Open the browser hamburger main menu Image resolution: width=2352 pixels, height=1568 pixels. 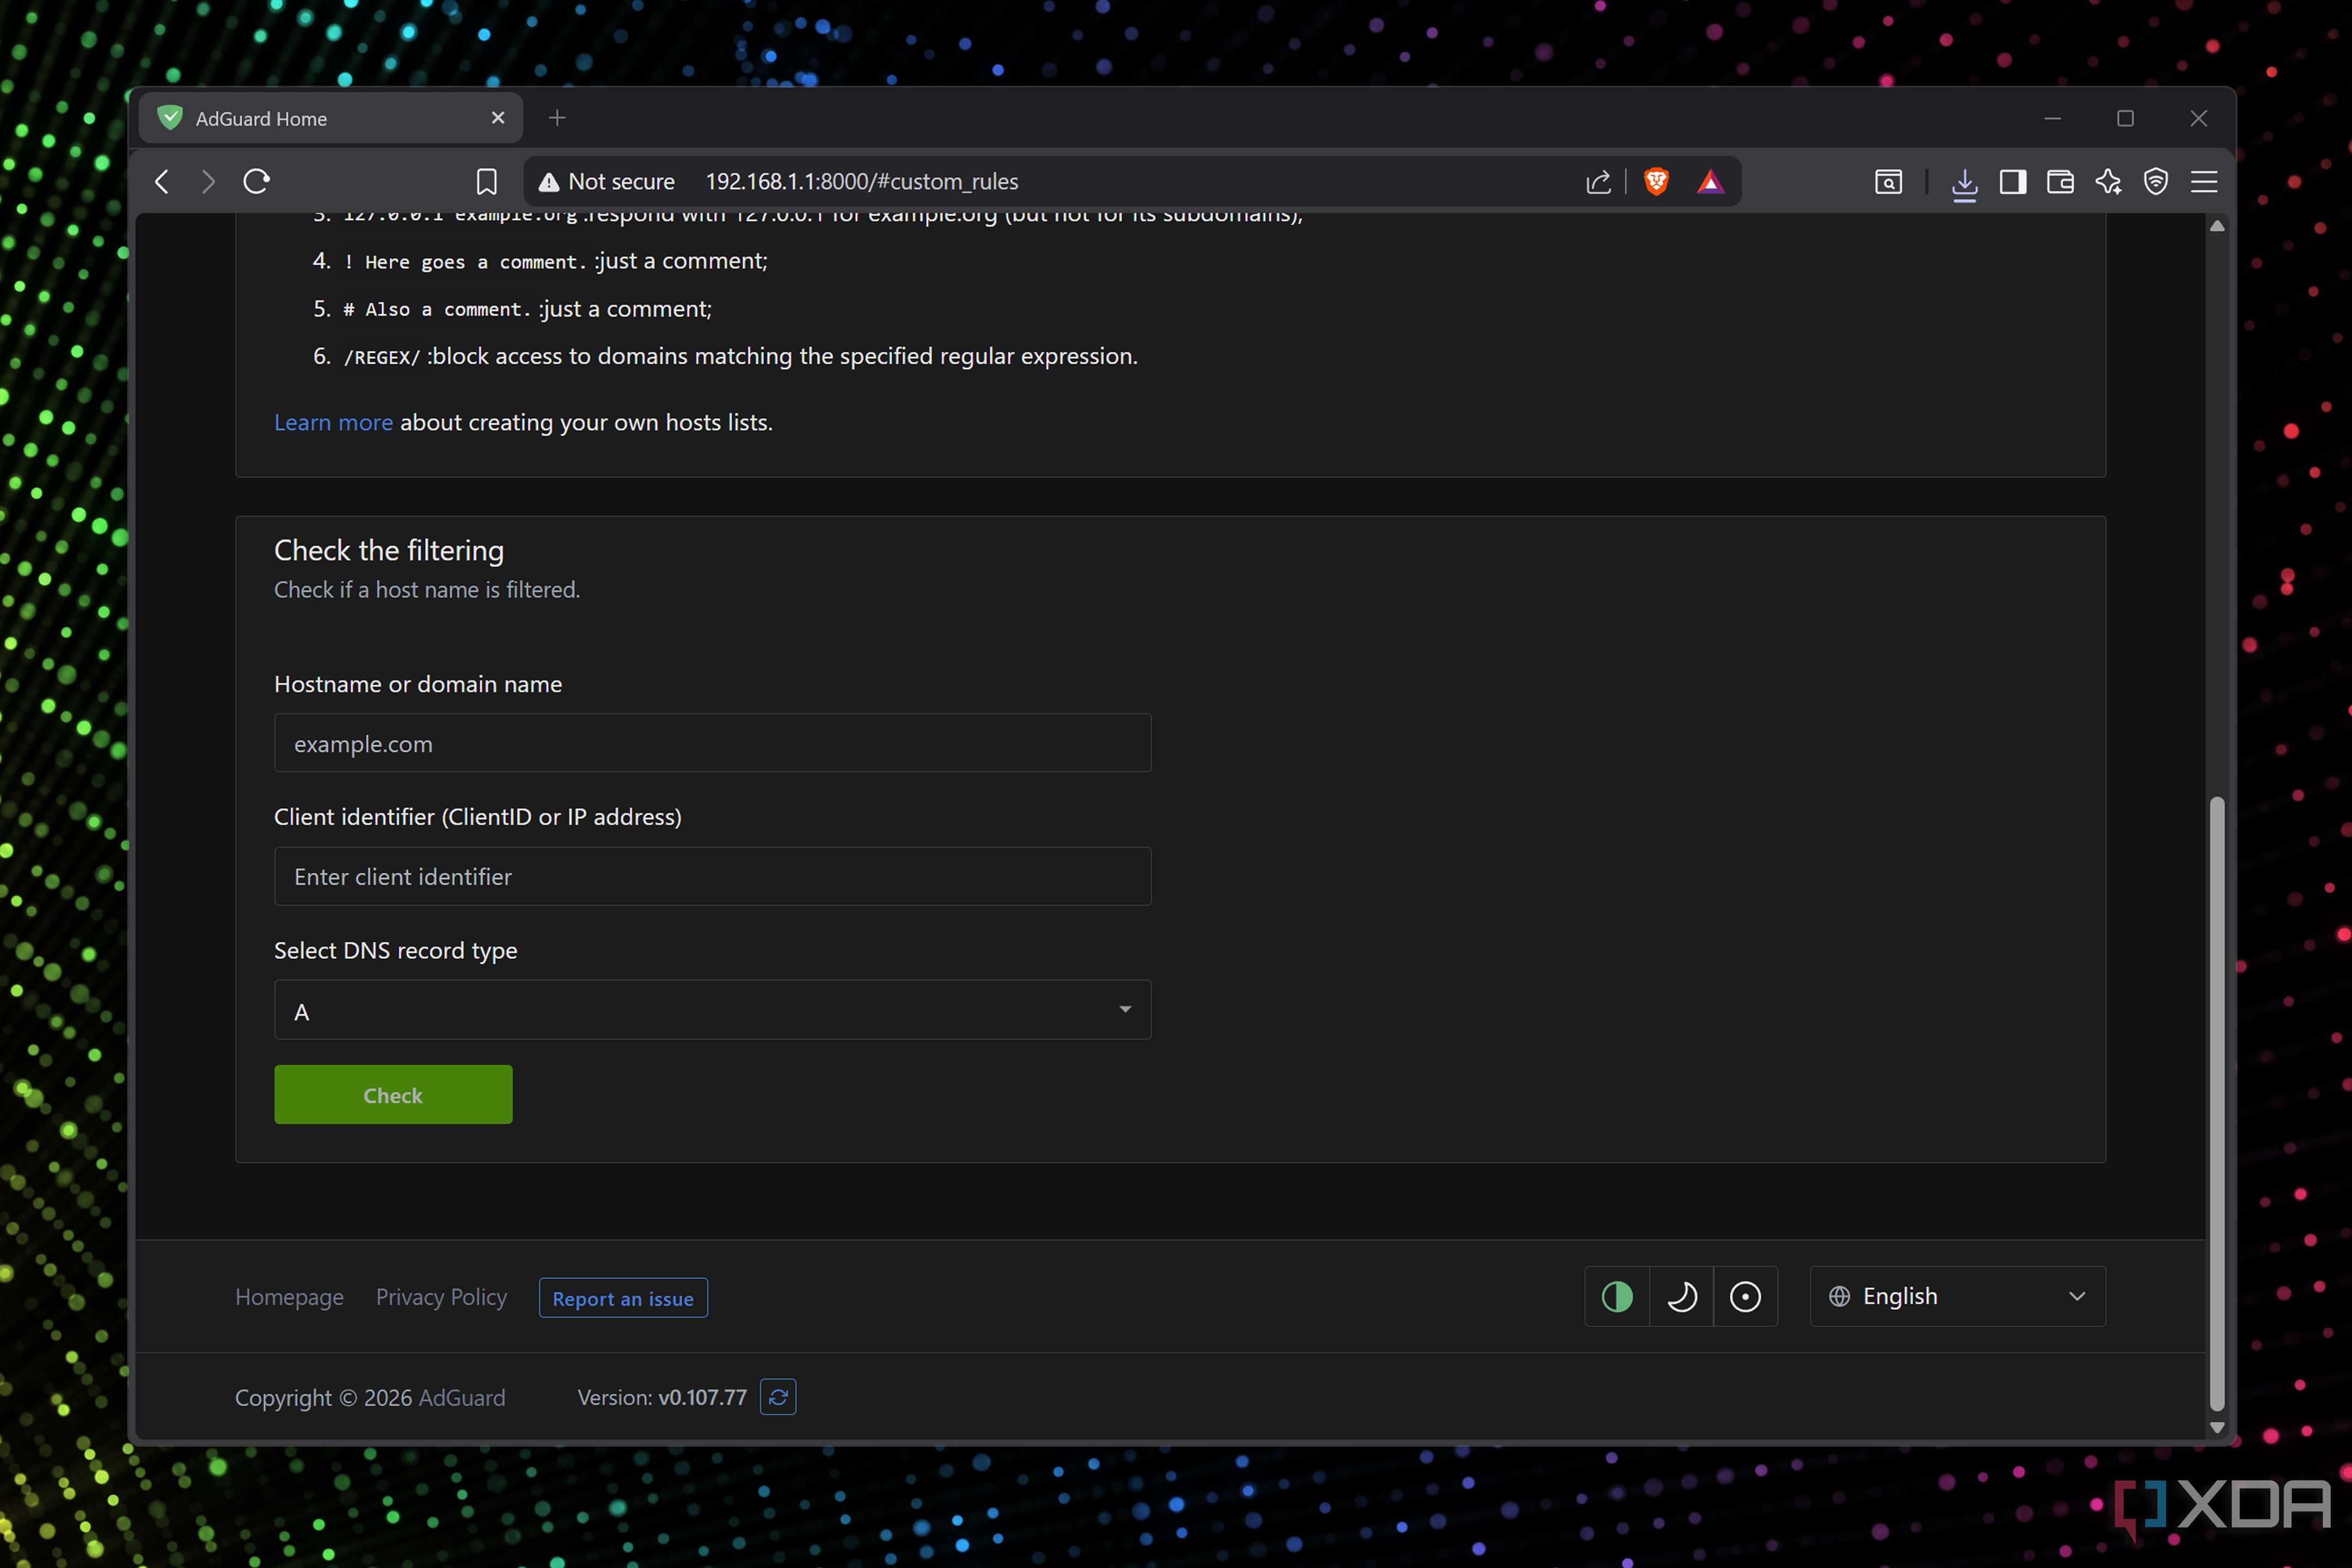2204,181
